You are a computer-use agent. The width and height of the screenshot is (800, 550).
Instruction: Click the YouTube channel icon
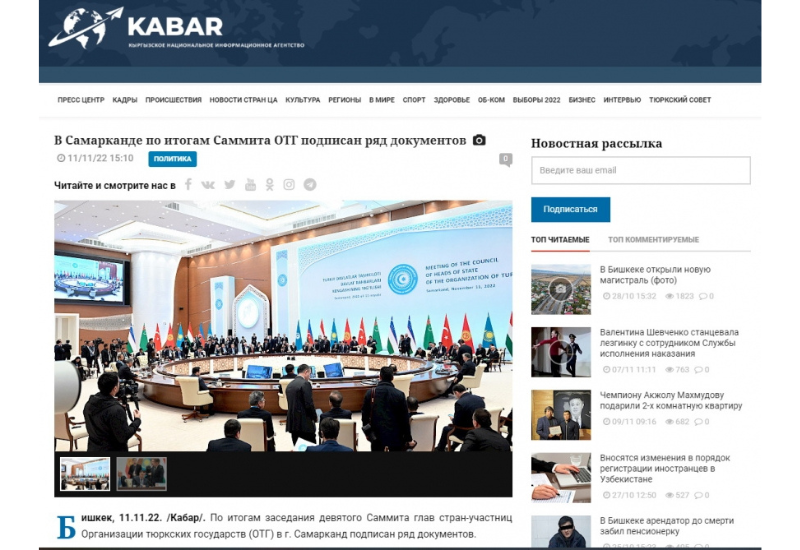[250, 185]
